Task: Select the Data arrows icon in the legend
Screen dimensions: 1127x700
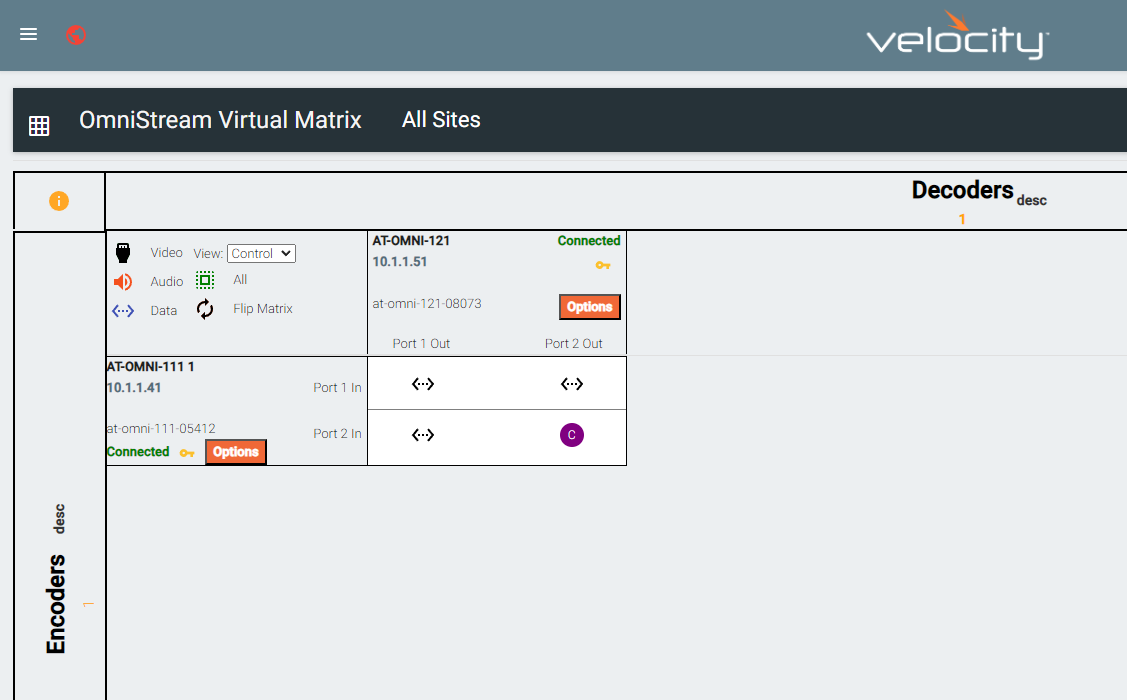Action: pos(123,311)
